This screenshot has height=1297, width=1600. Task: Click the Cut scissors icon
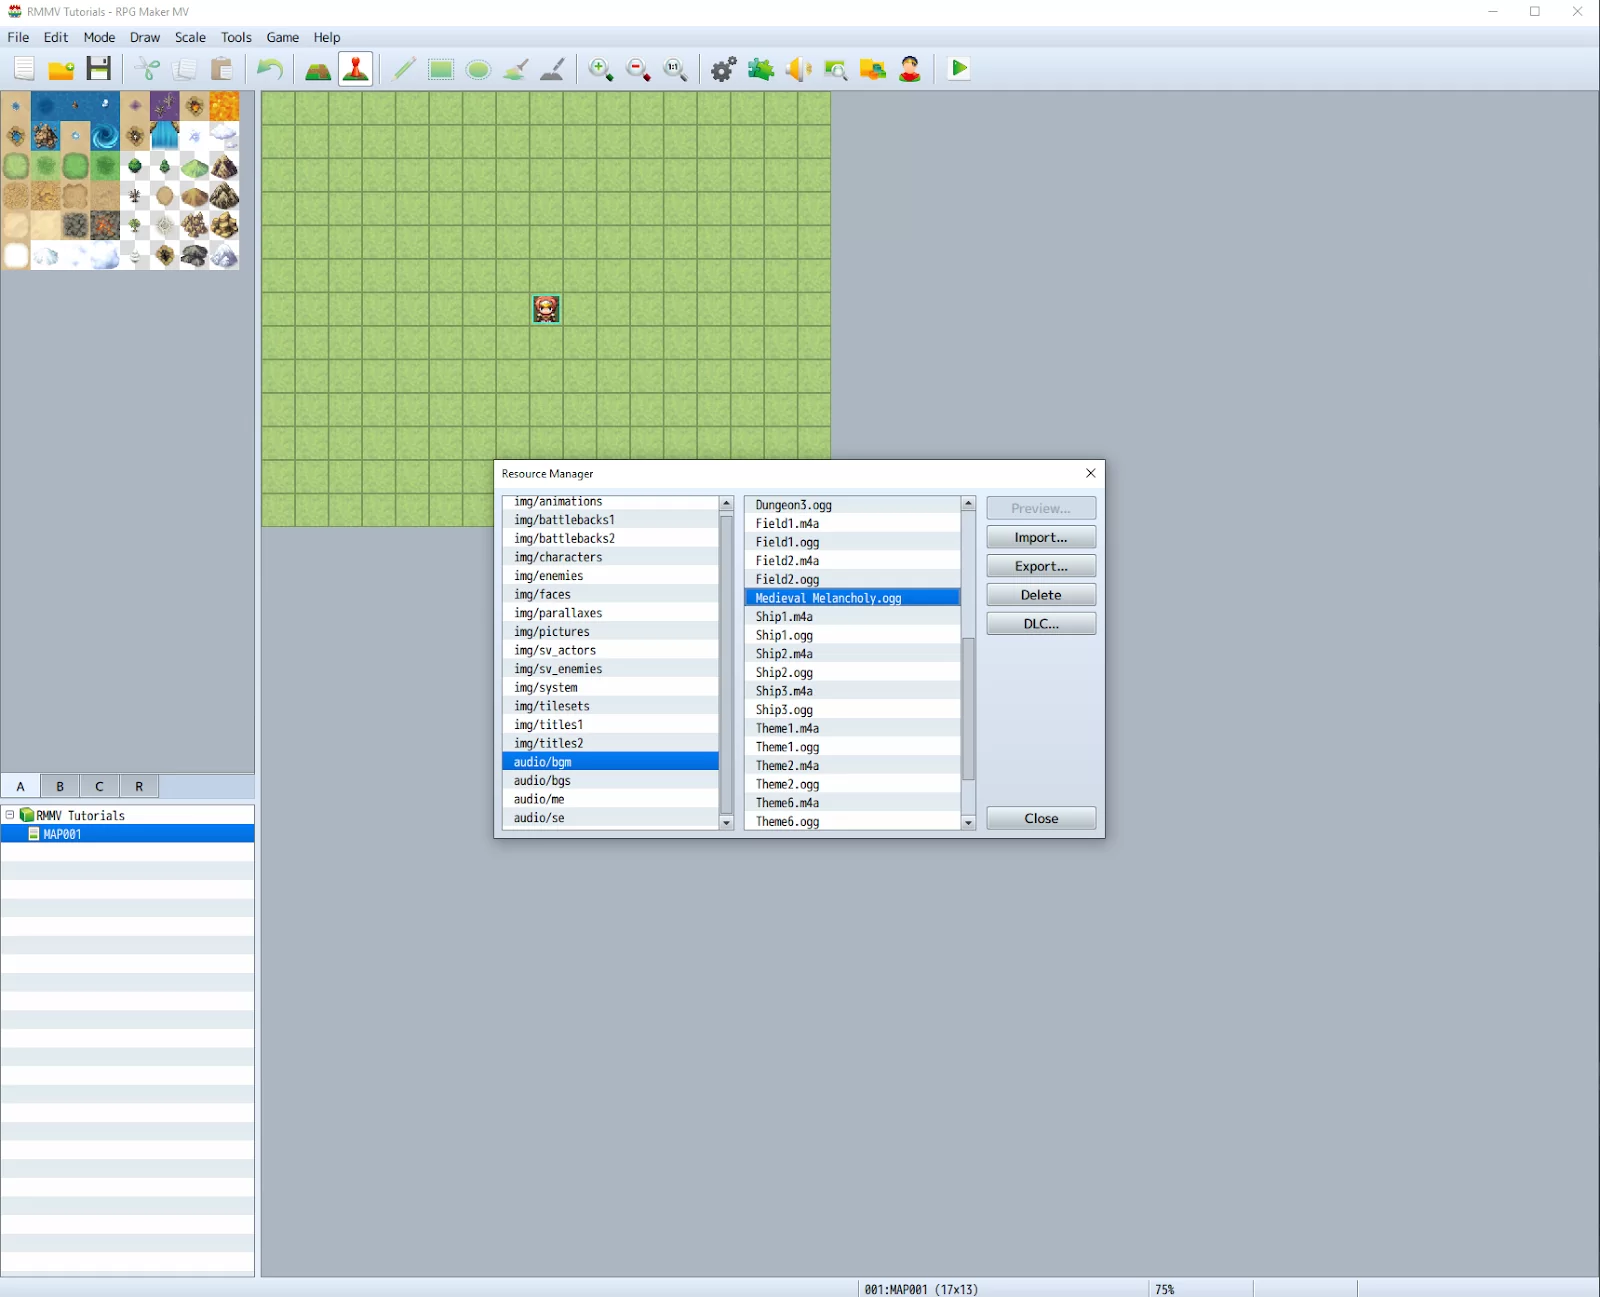(147, 69)
